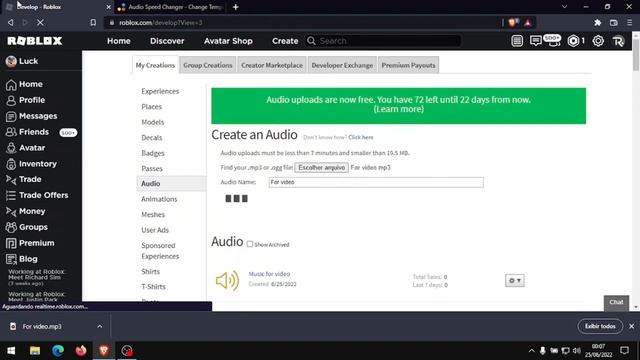Select Meshes in the creations list

[x=153, y=214]
